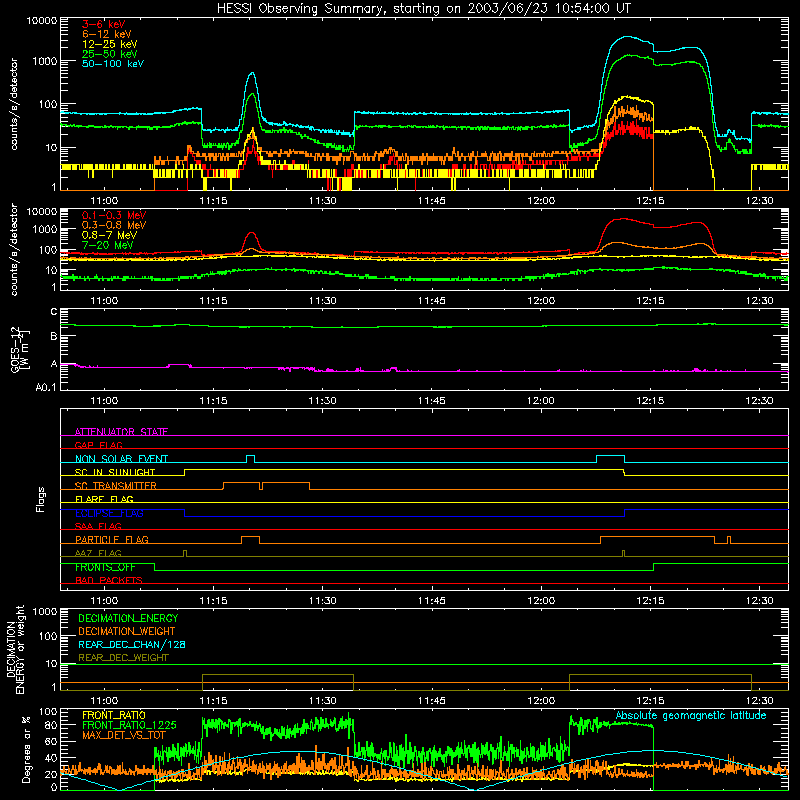Viewport: 800px width, 800px height.
Task: Click the REAR_DEC_WEIGHT legend label
Action: pos(123,658)
